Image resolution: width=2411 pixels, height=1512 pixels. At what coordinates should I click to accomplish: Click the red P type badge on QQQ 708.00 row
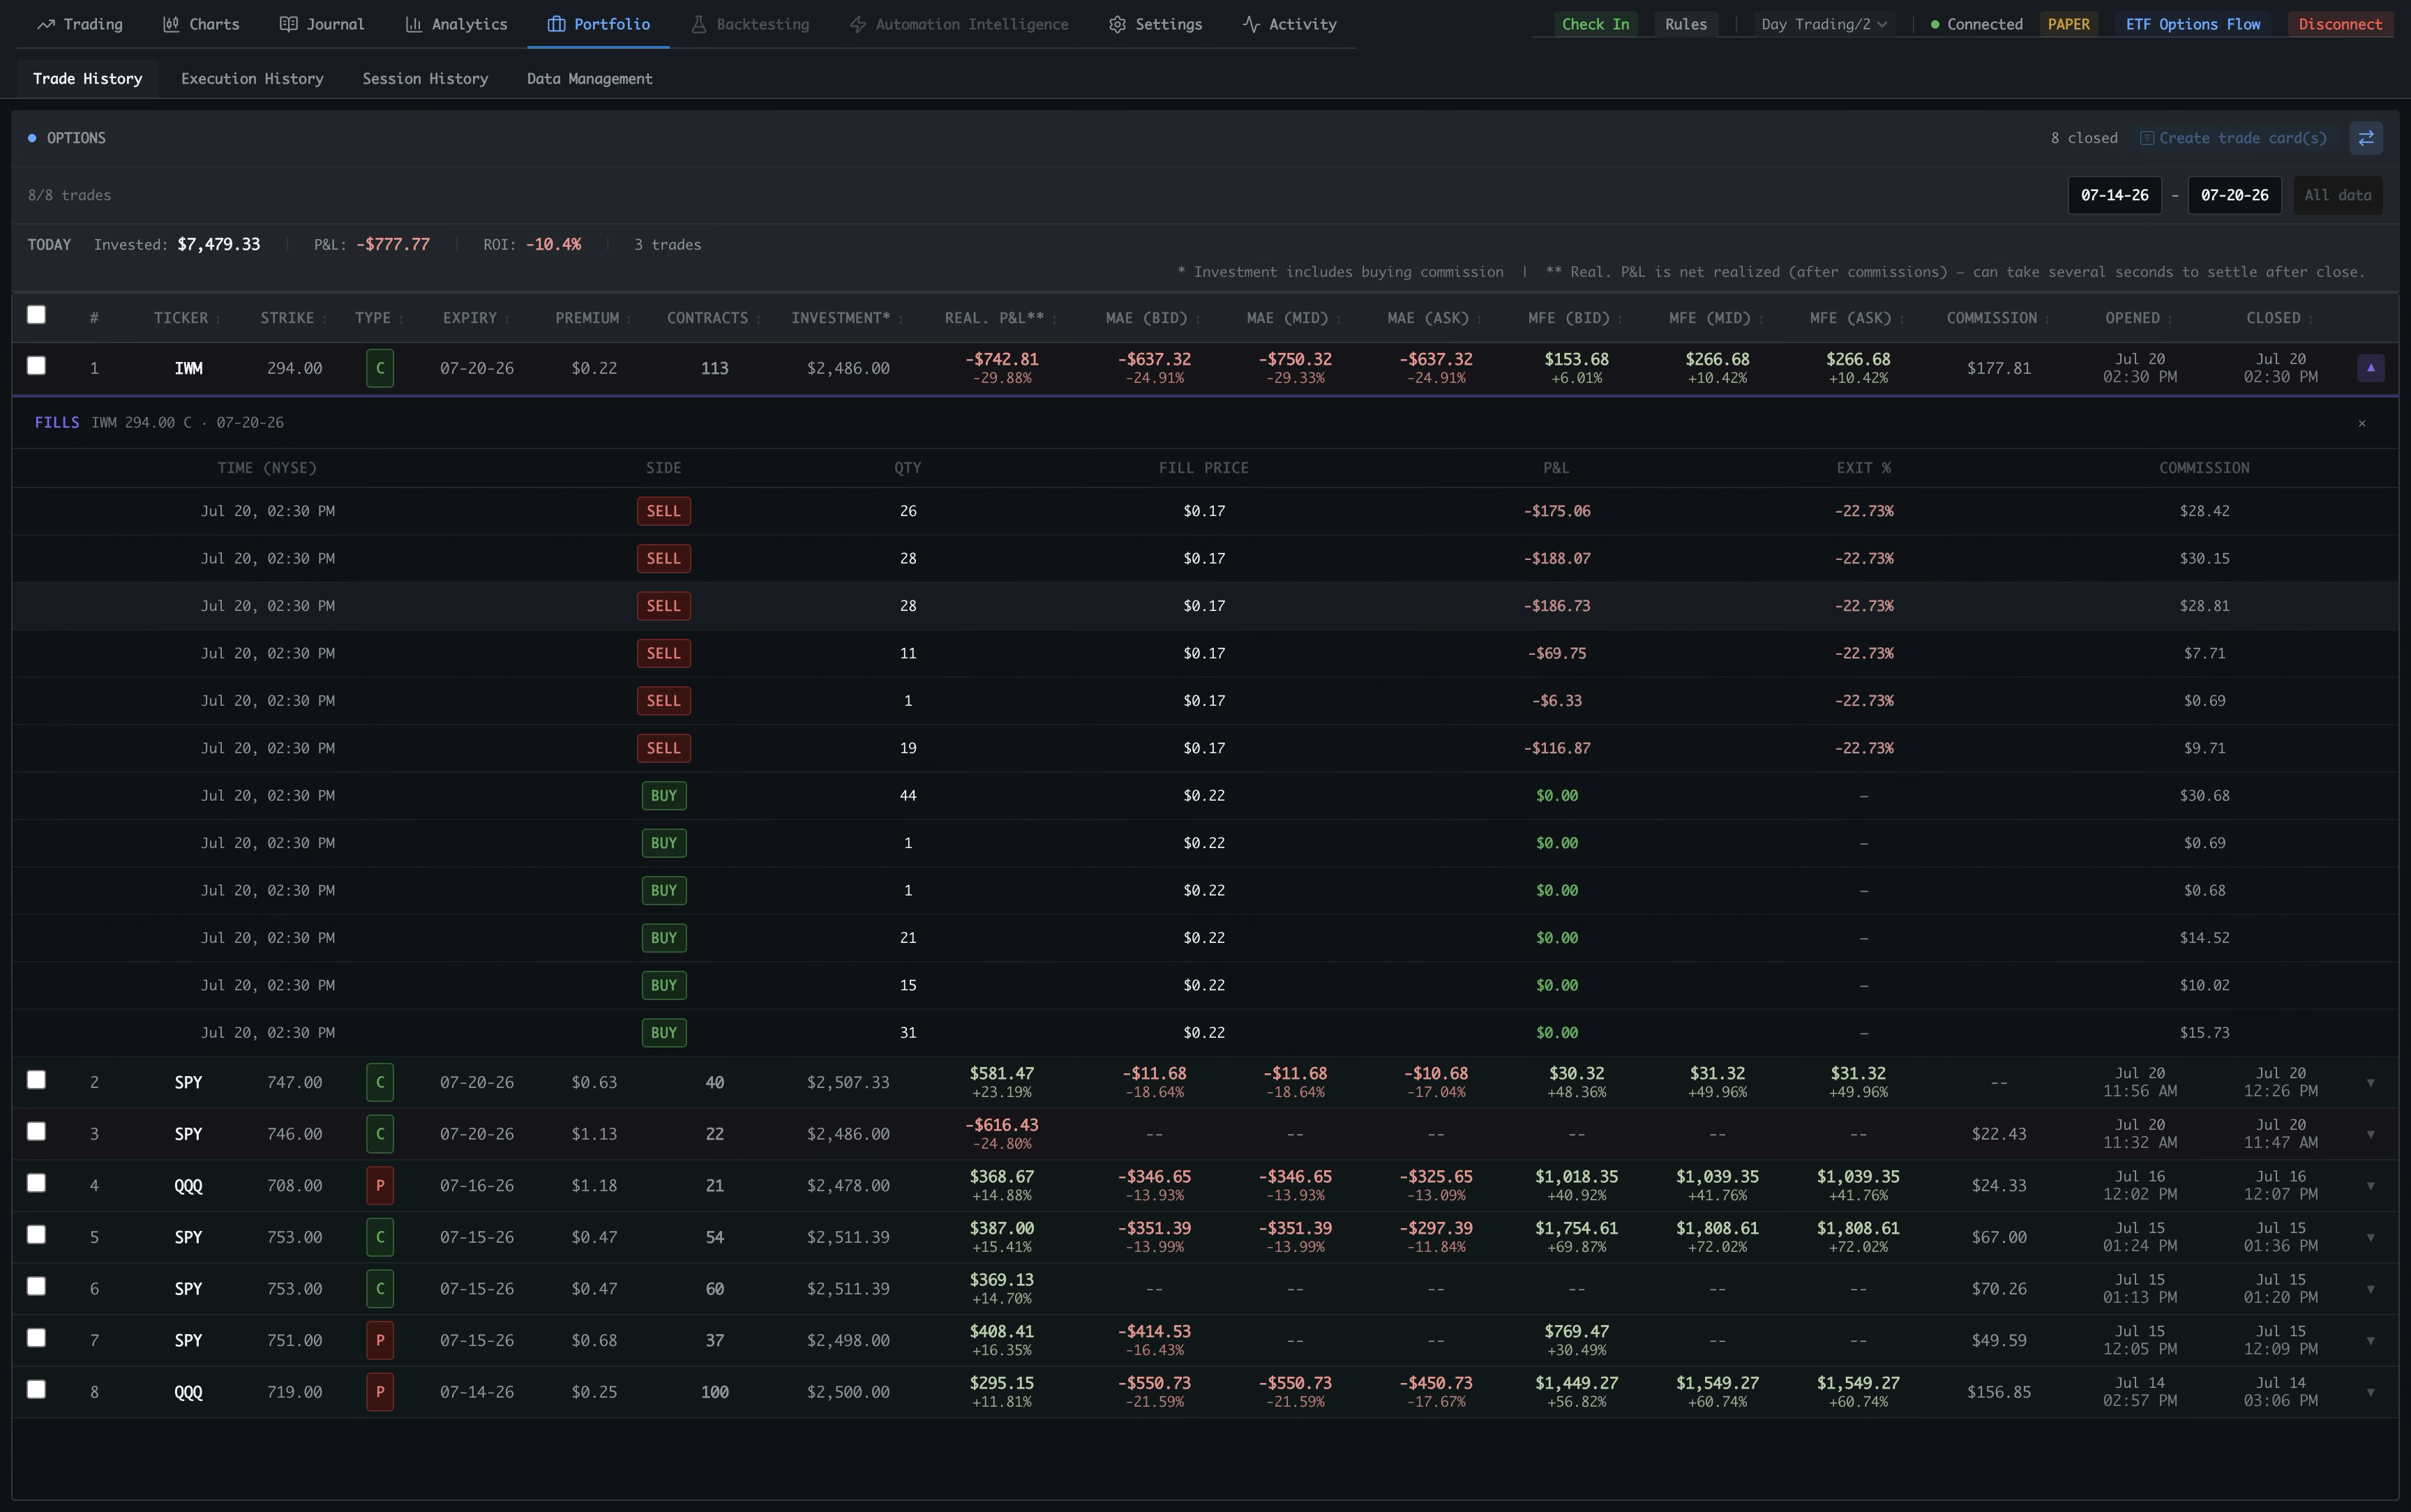click(x=380, y=1186)
